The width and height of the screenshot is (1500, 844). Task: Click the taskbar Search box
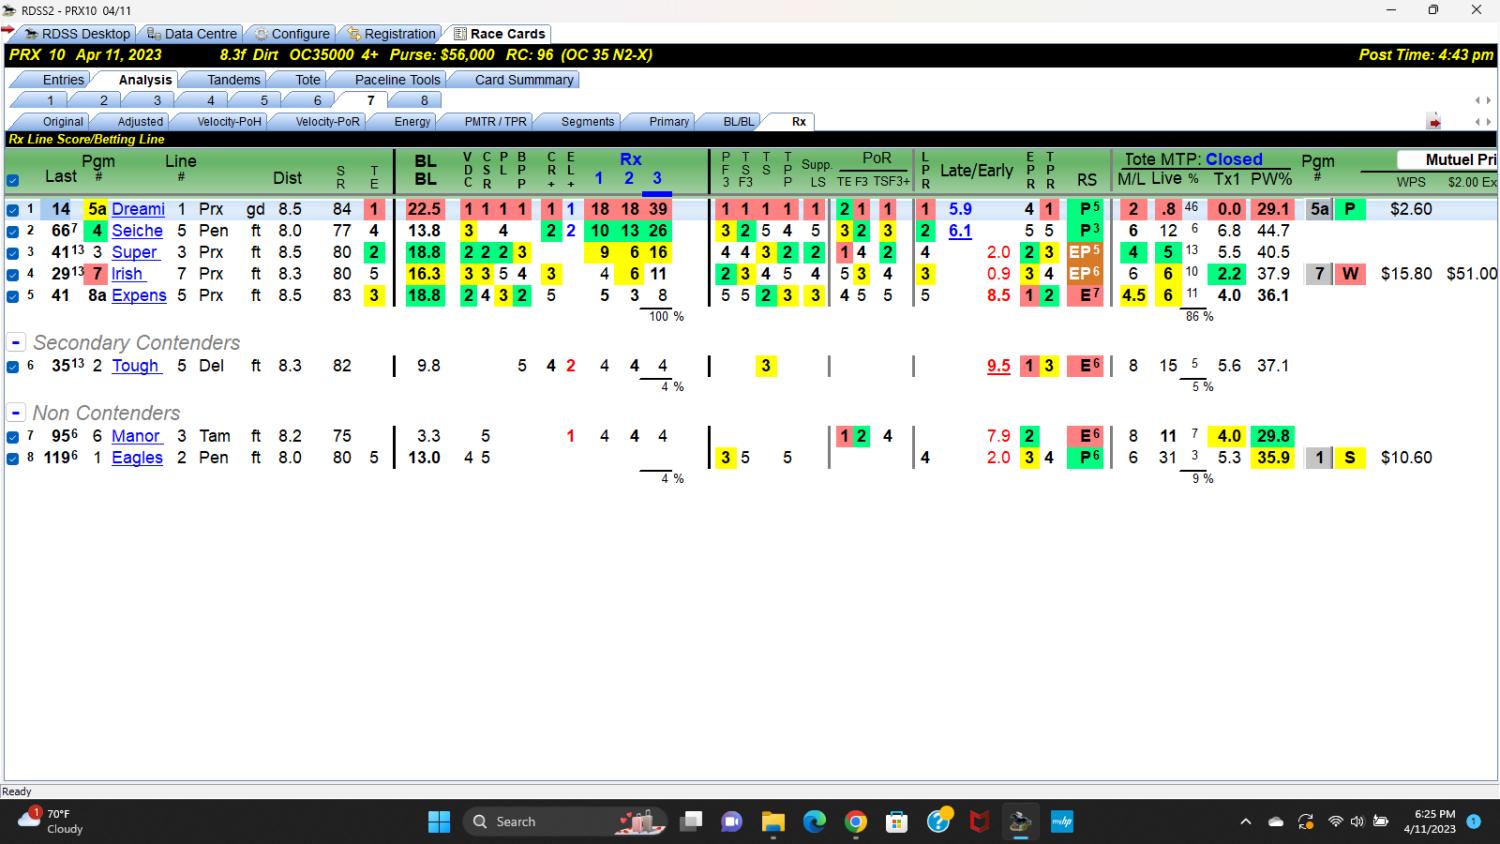tap(565, 822)
